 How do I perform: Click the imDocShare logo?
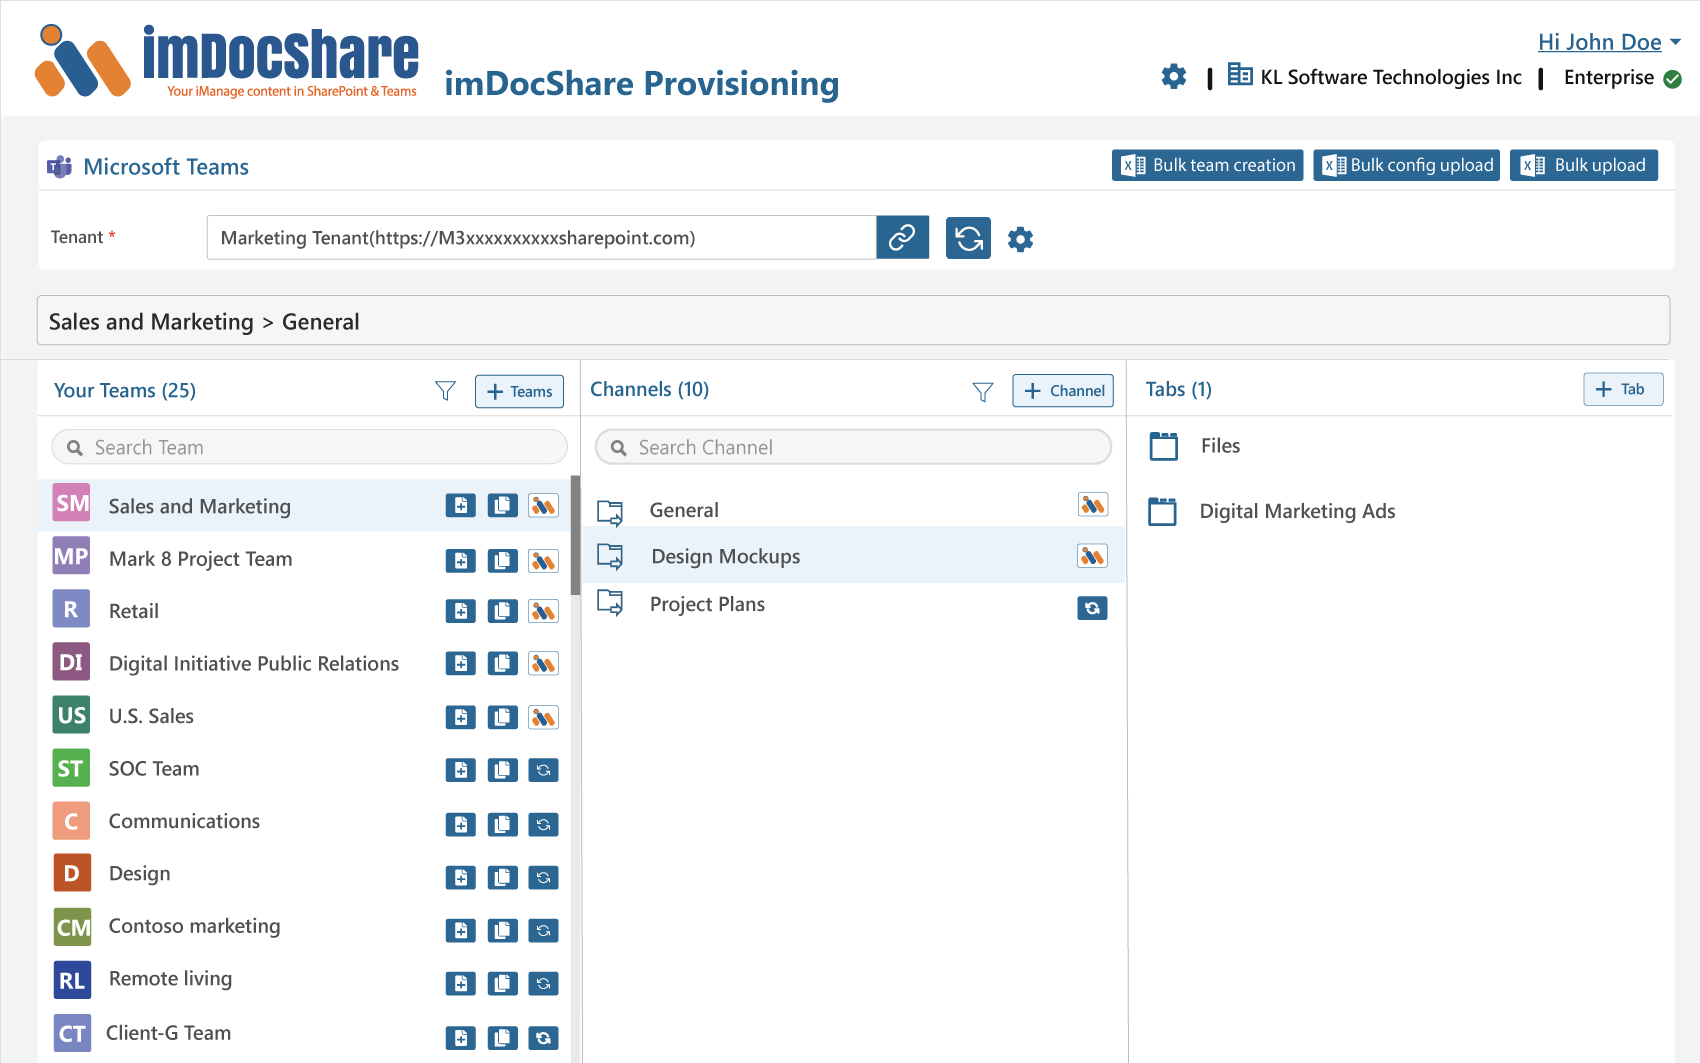[228, 61]
